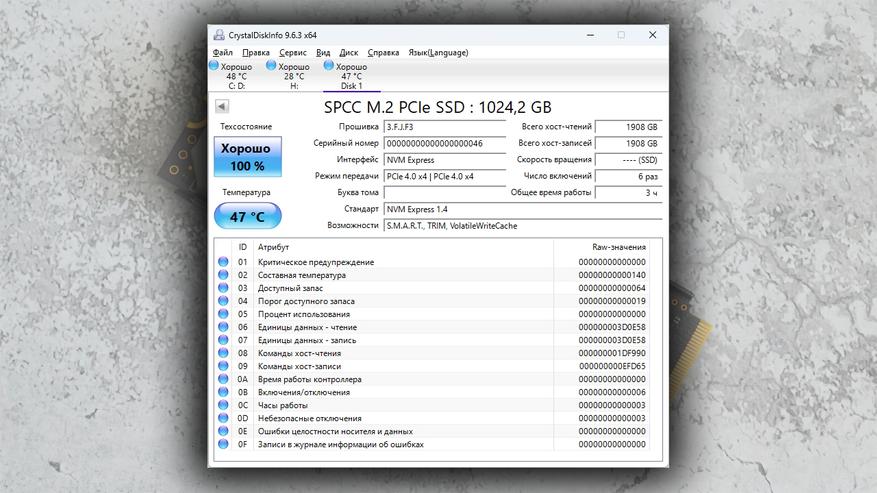Click the Общее время работы value 3 ч

click(629, 192)
